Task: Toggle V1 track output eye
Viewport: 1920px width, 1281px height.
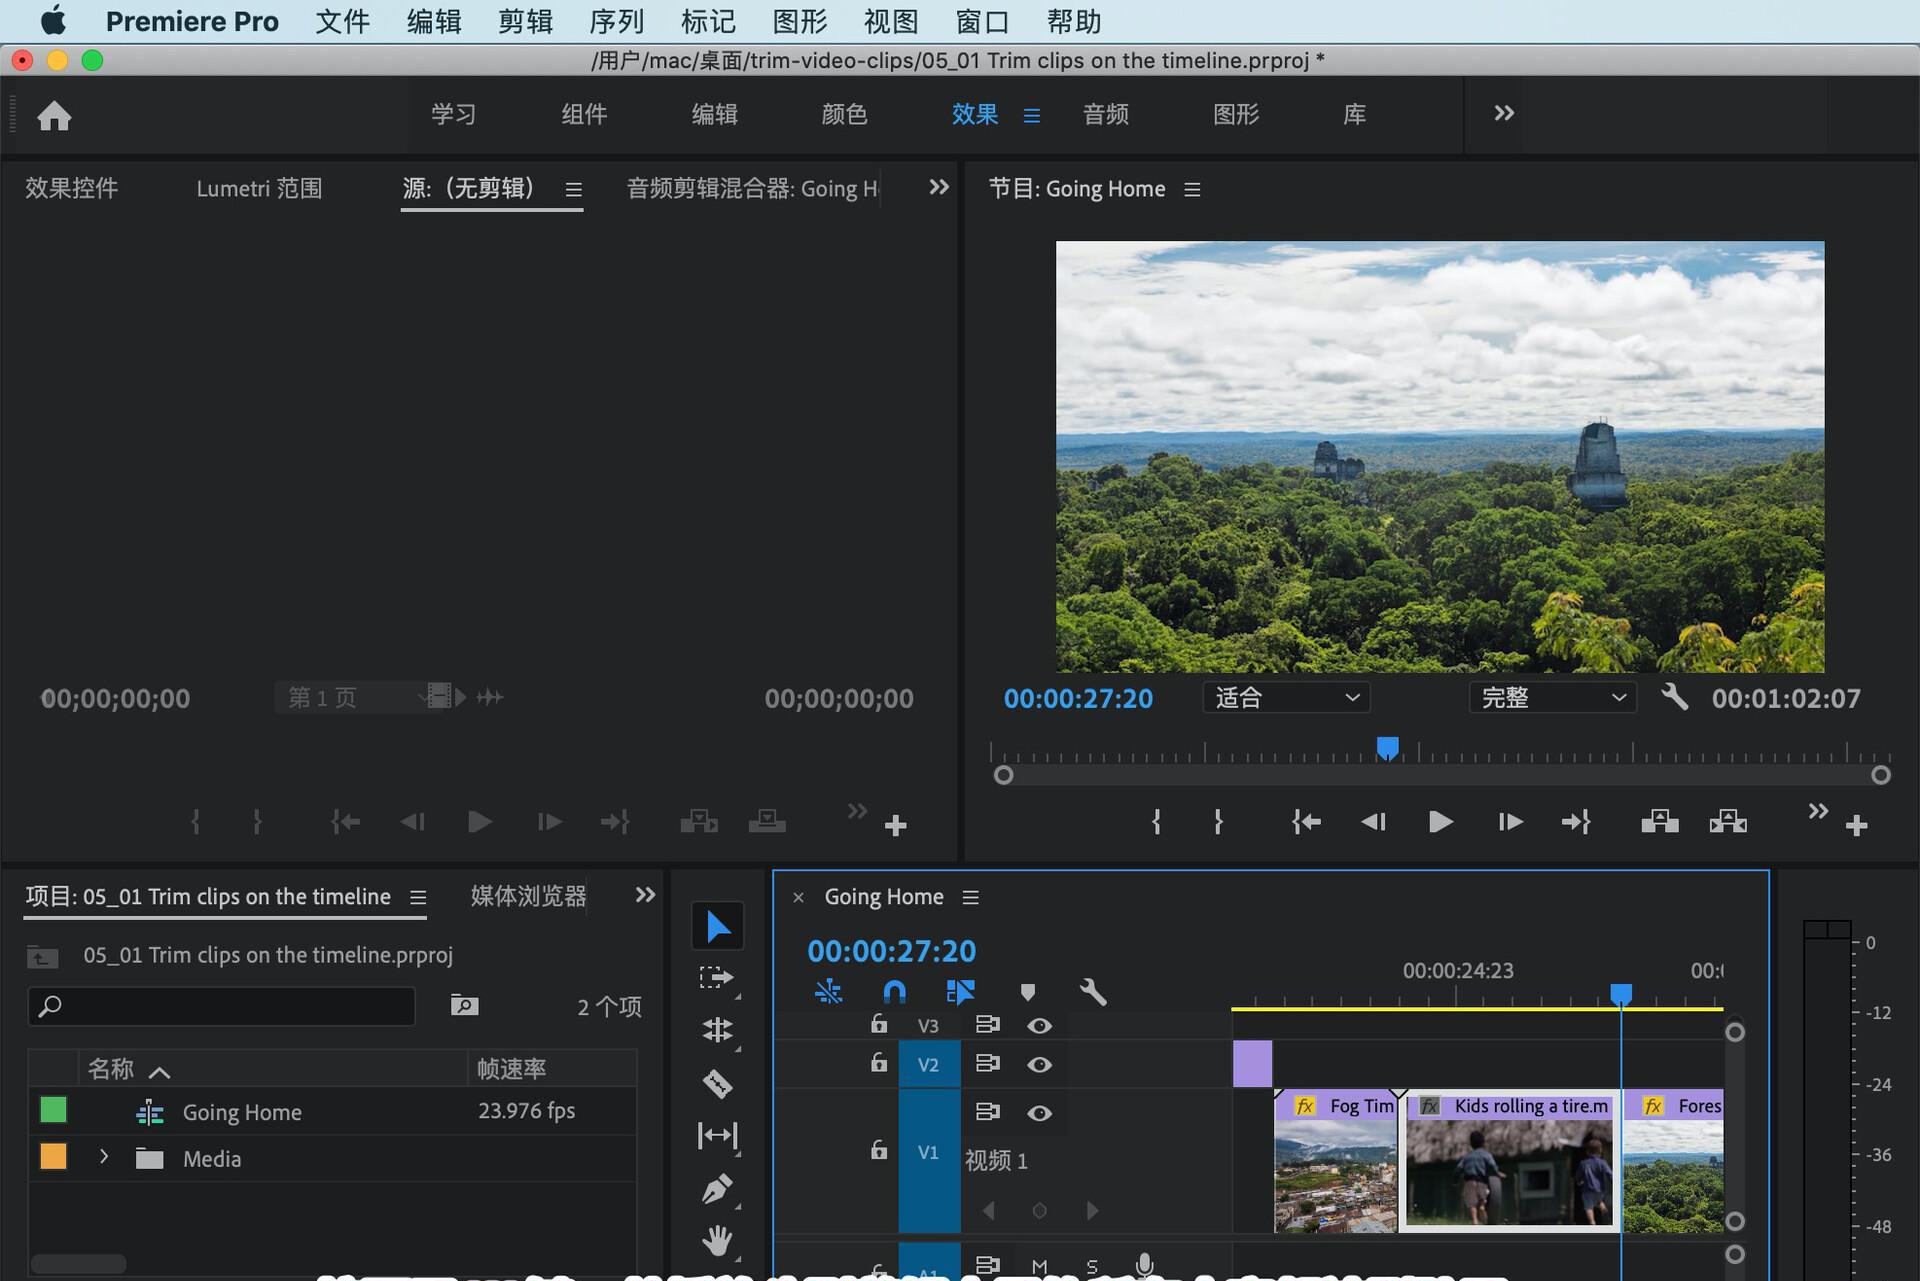Action: (1039, 1113)
